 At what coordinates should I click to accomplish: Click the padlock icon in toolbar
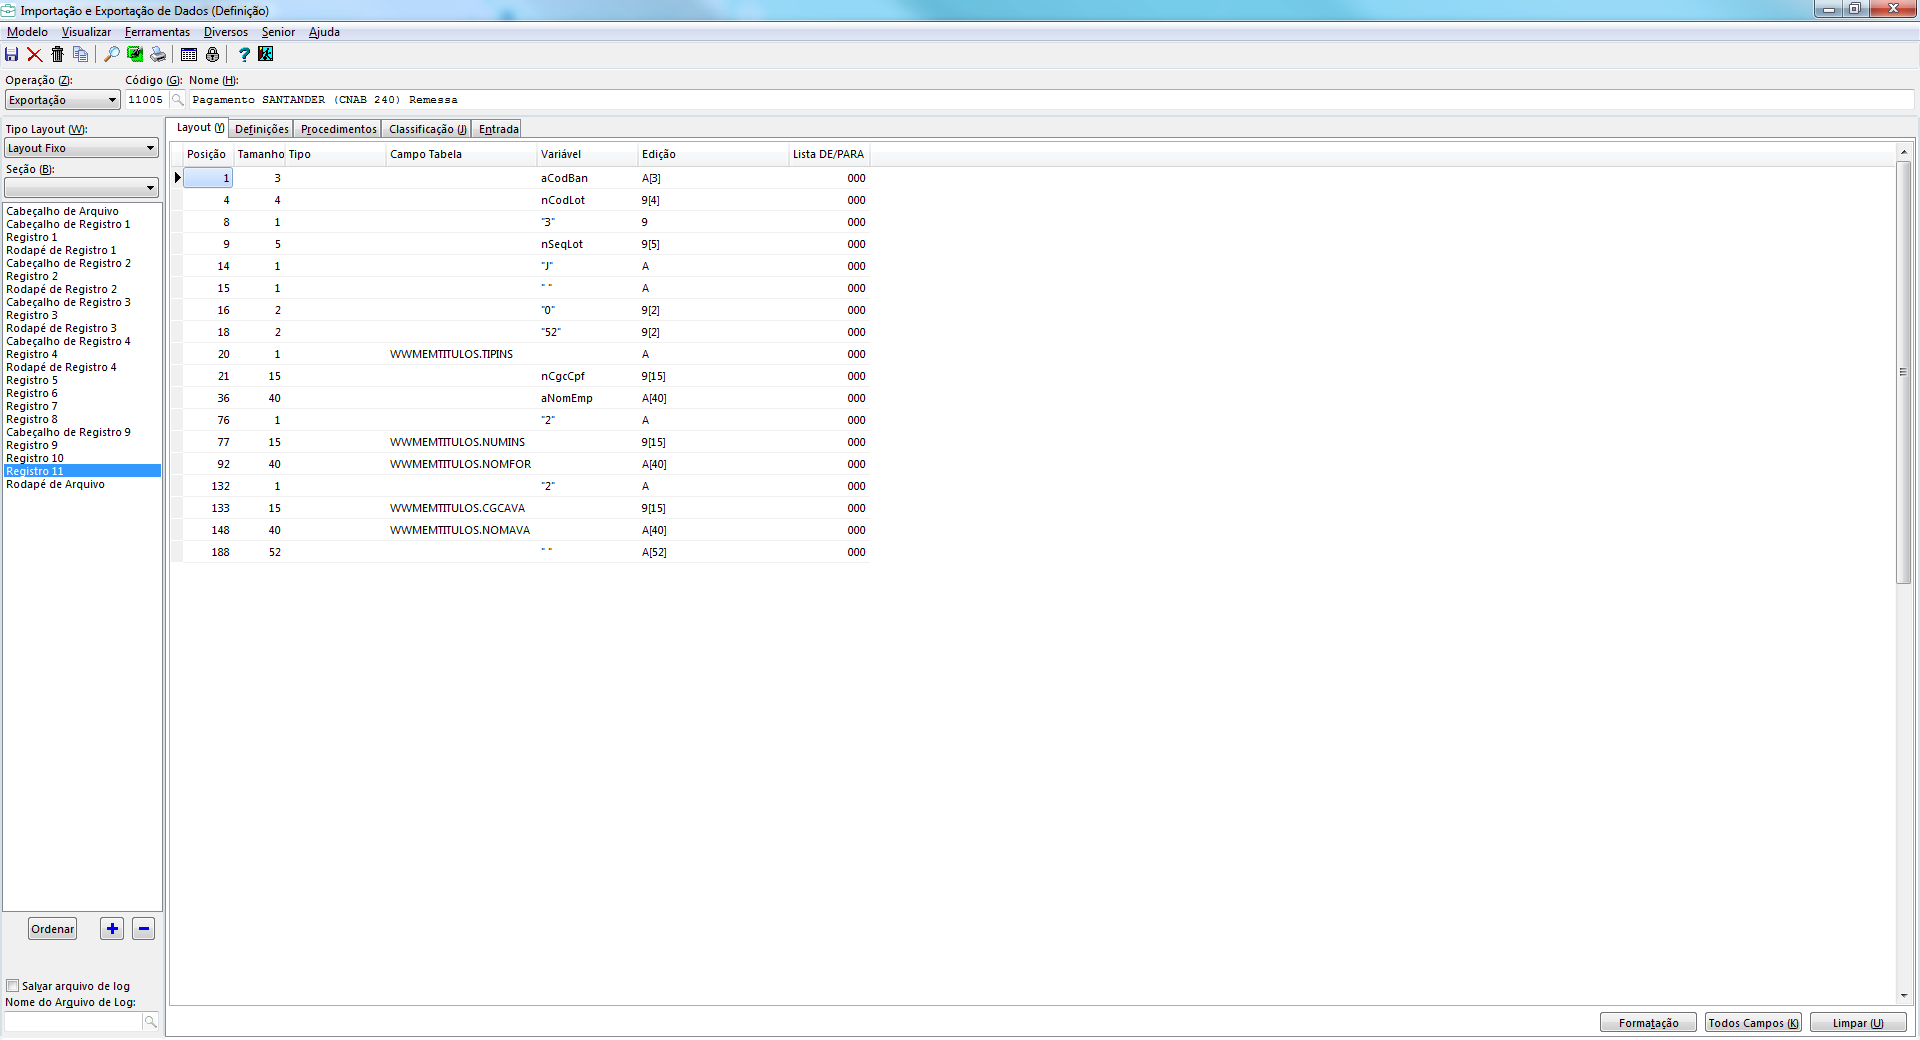pyautogui.click(x=212, y=55)
